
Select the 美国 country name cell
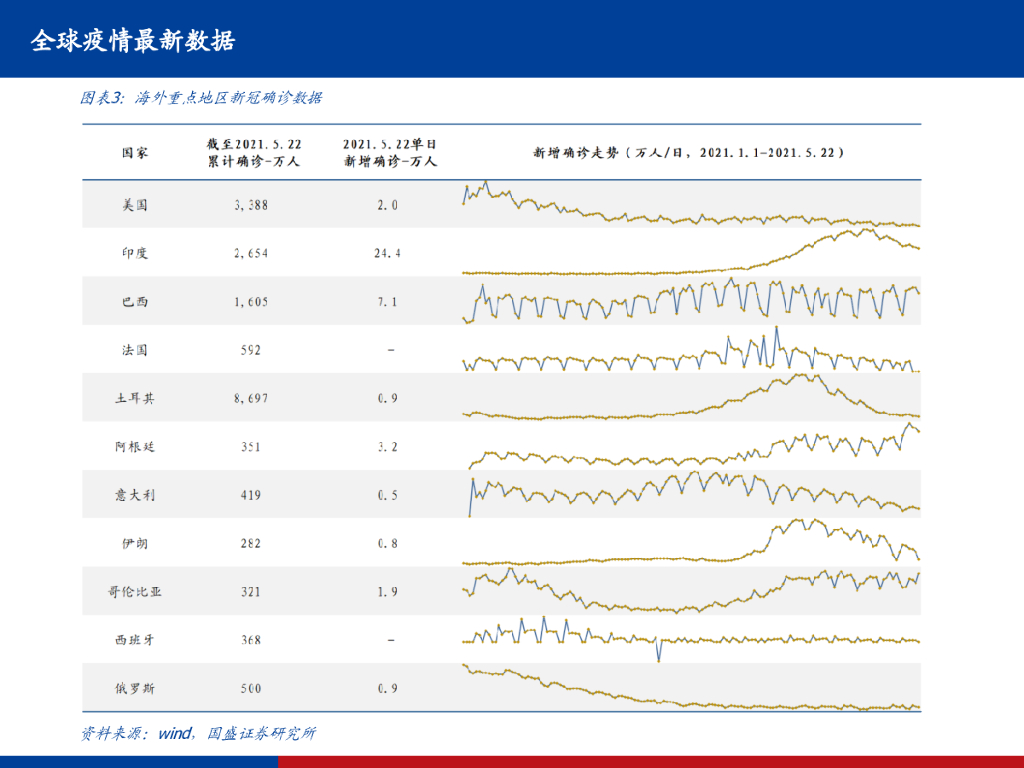click(x=135, y=205)
